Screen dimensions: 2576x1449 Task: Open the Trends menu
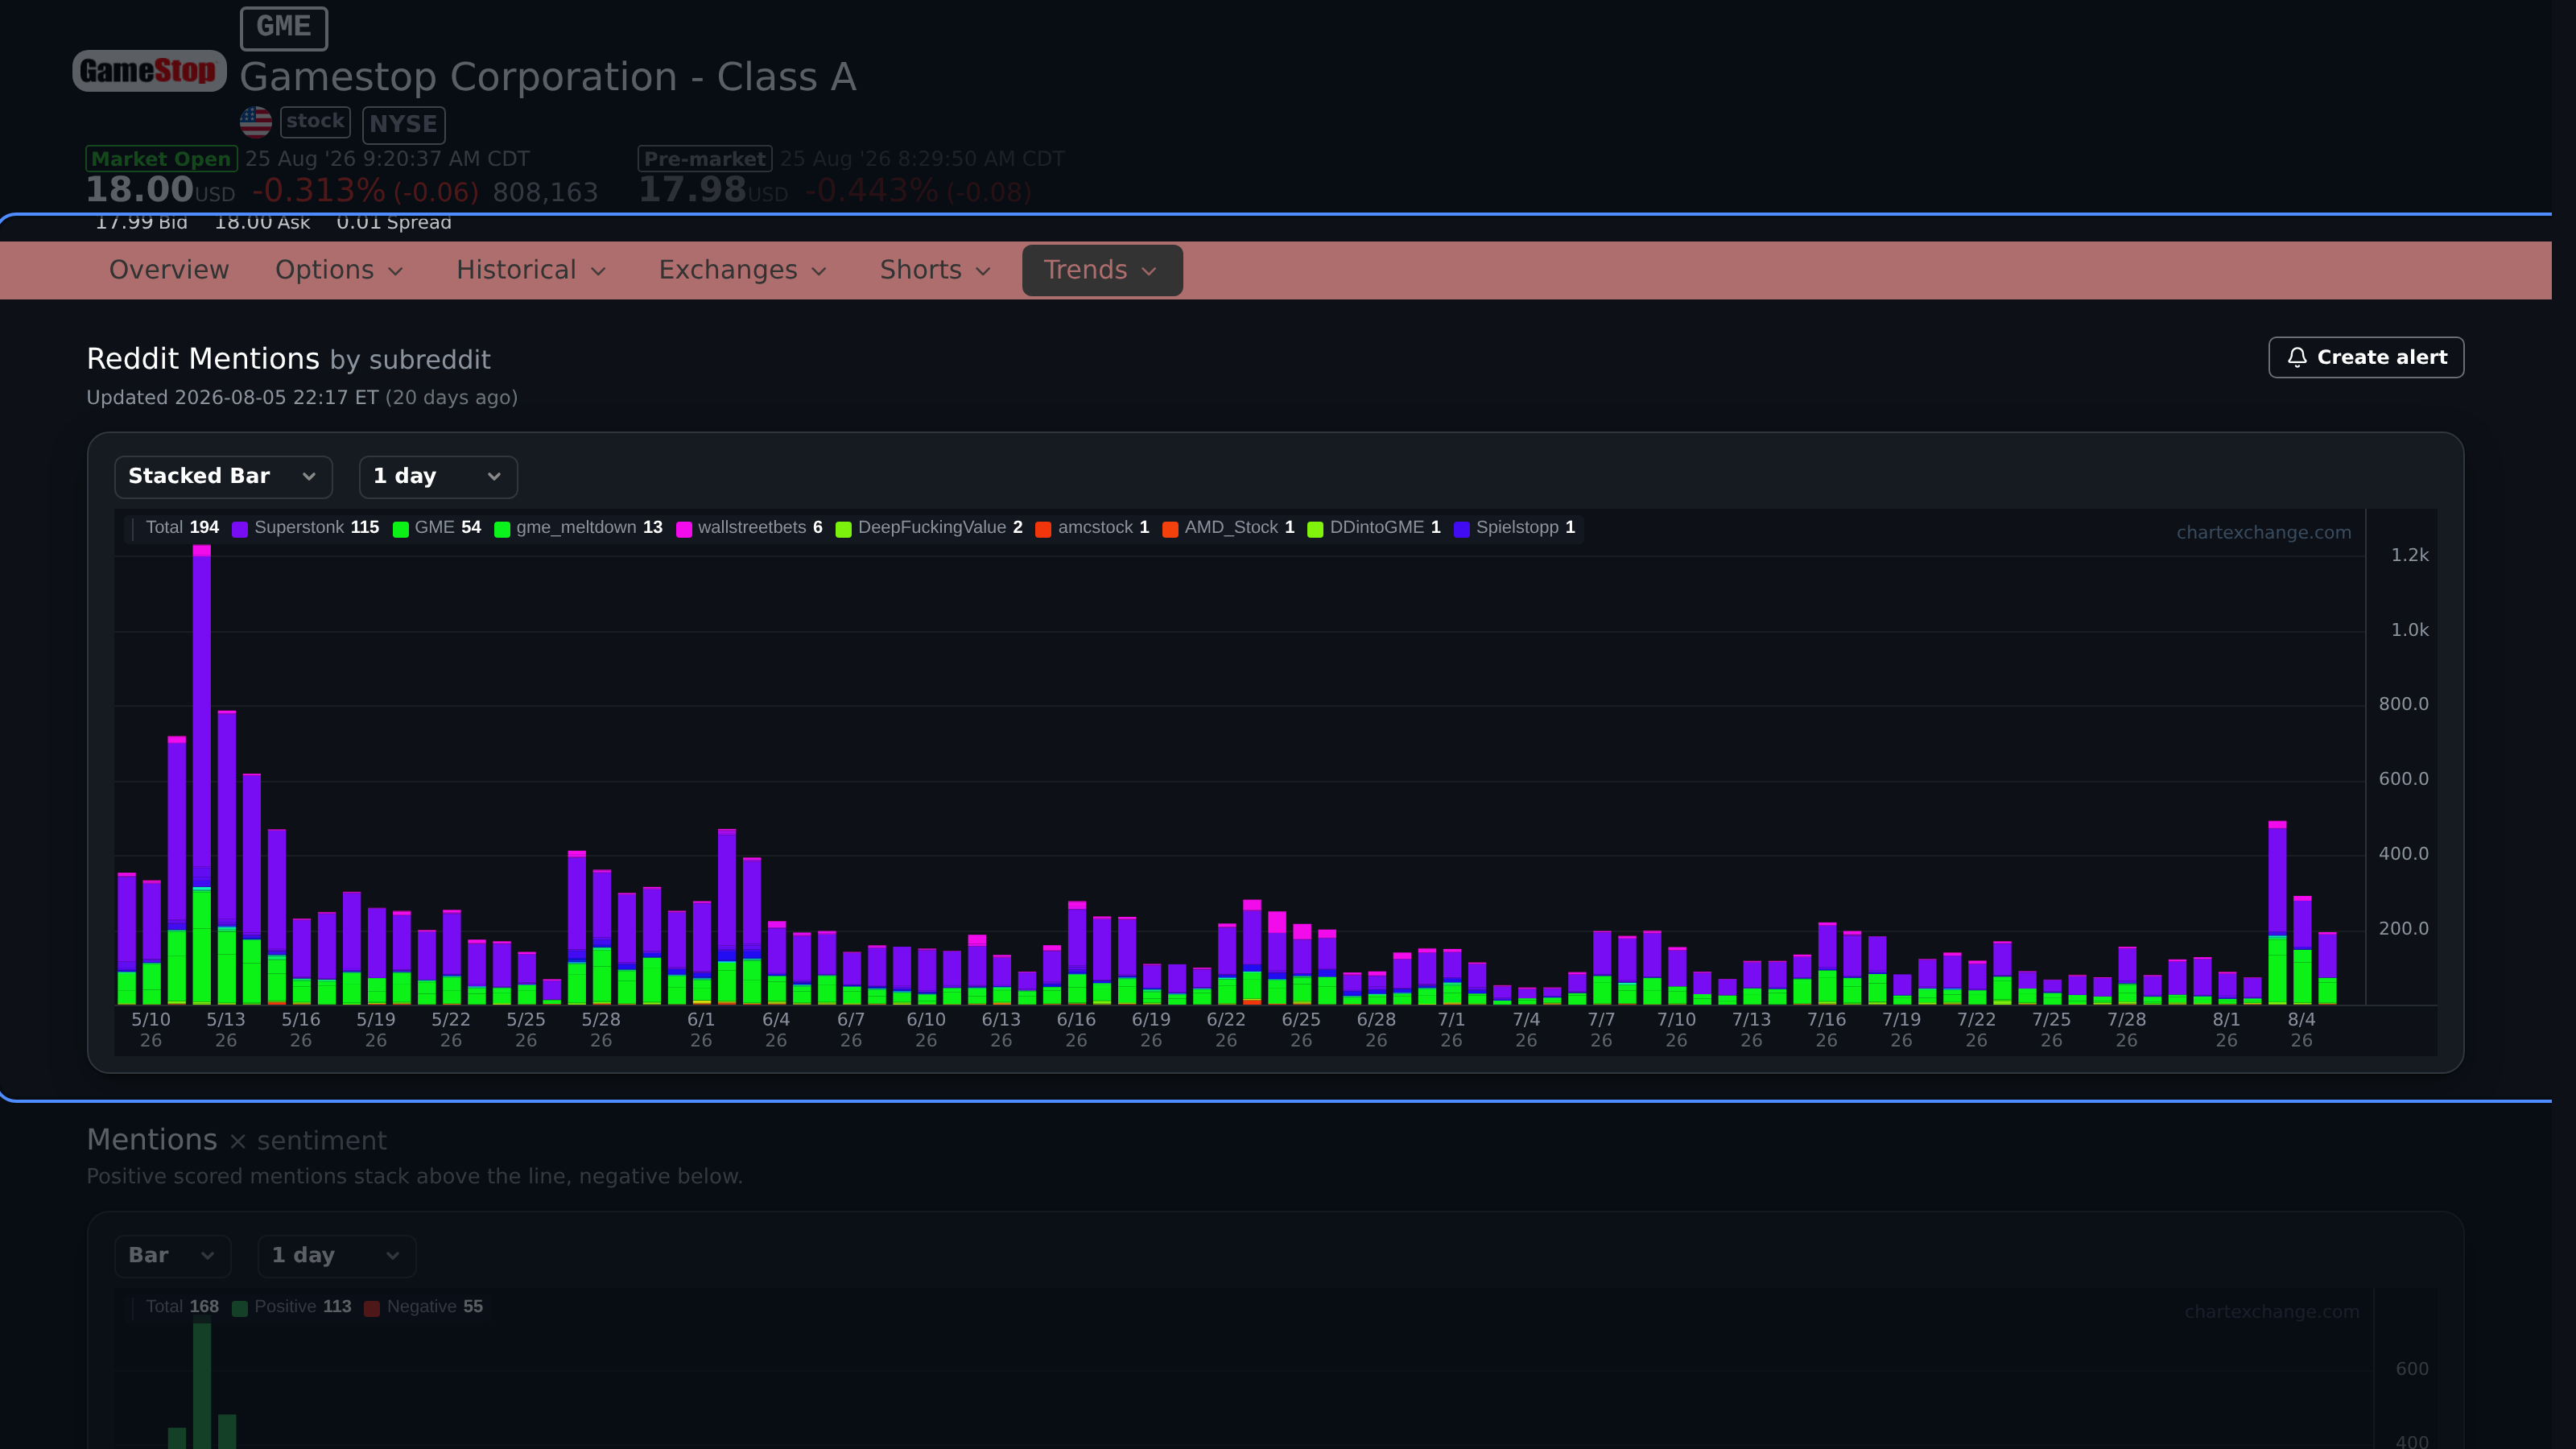(1102, 270)
